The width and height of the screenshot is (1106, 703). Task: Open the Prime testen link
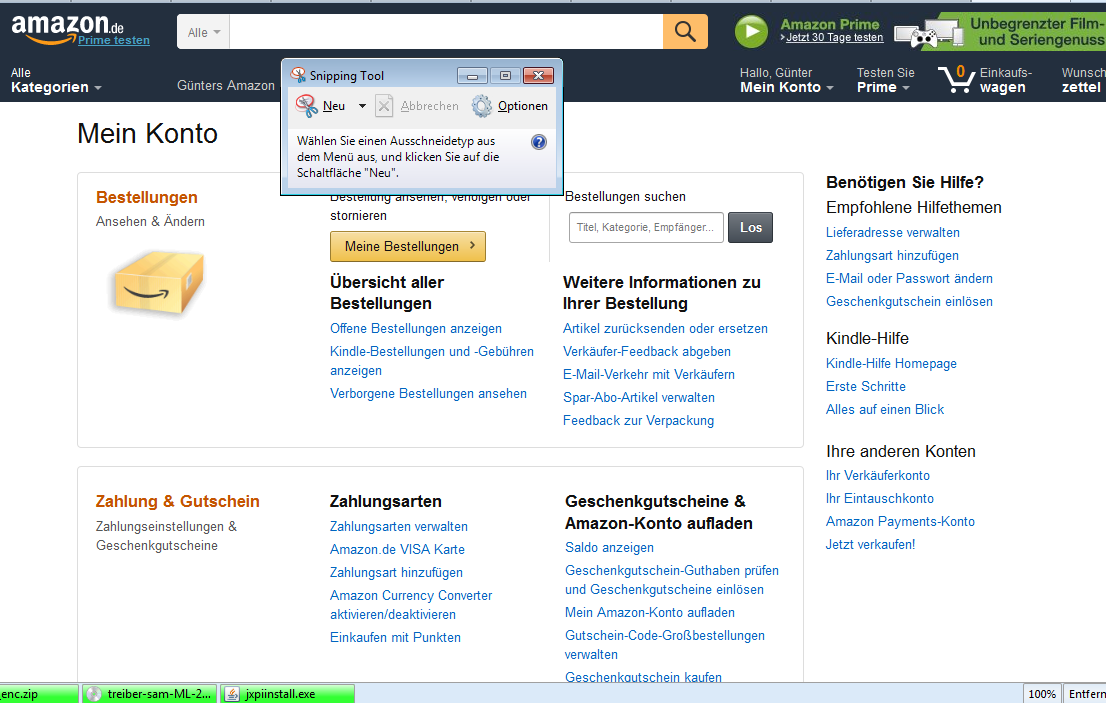click(114, 40)
